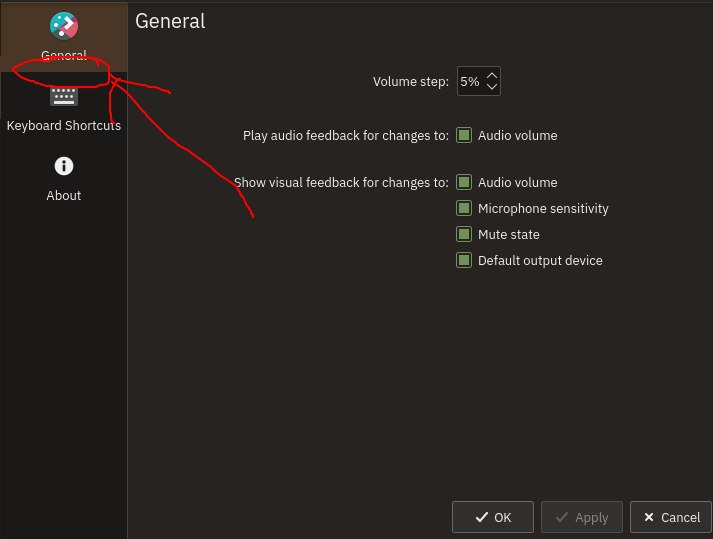
Task: Toggle Default output device checkbox
Action: coord(464,260)
